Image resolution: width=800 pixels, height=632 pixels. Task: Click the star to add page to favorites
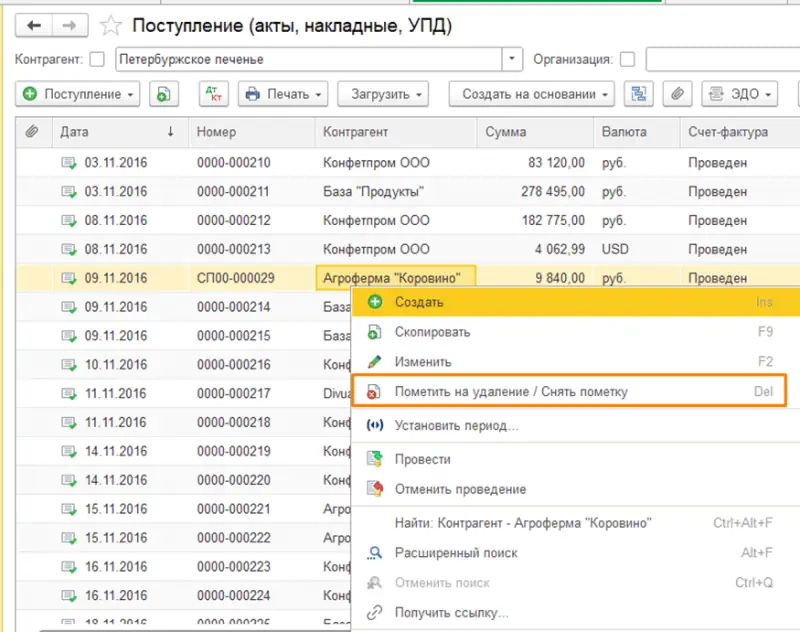click(110, 26)
